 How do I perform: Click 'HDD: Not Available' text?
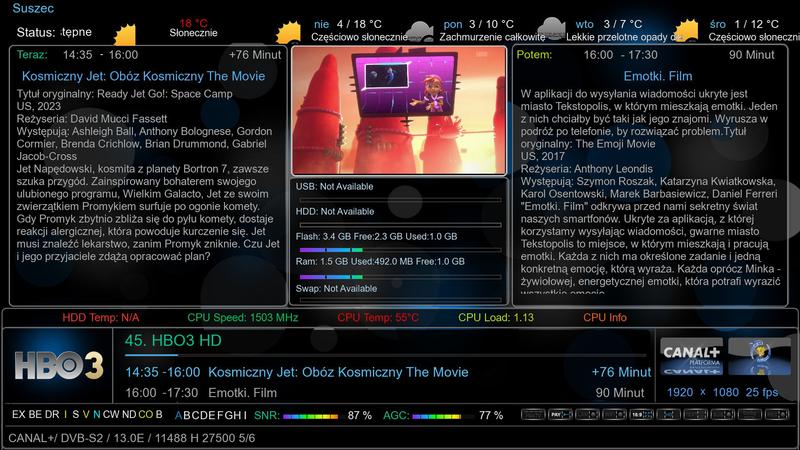[335, 211]
